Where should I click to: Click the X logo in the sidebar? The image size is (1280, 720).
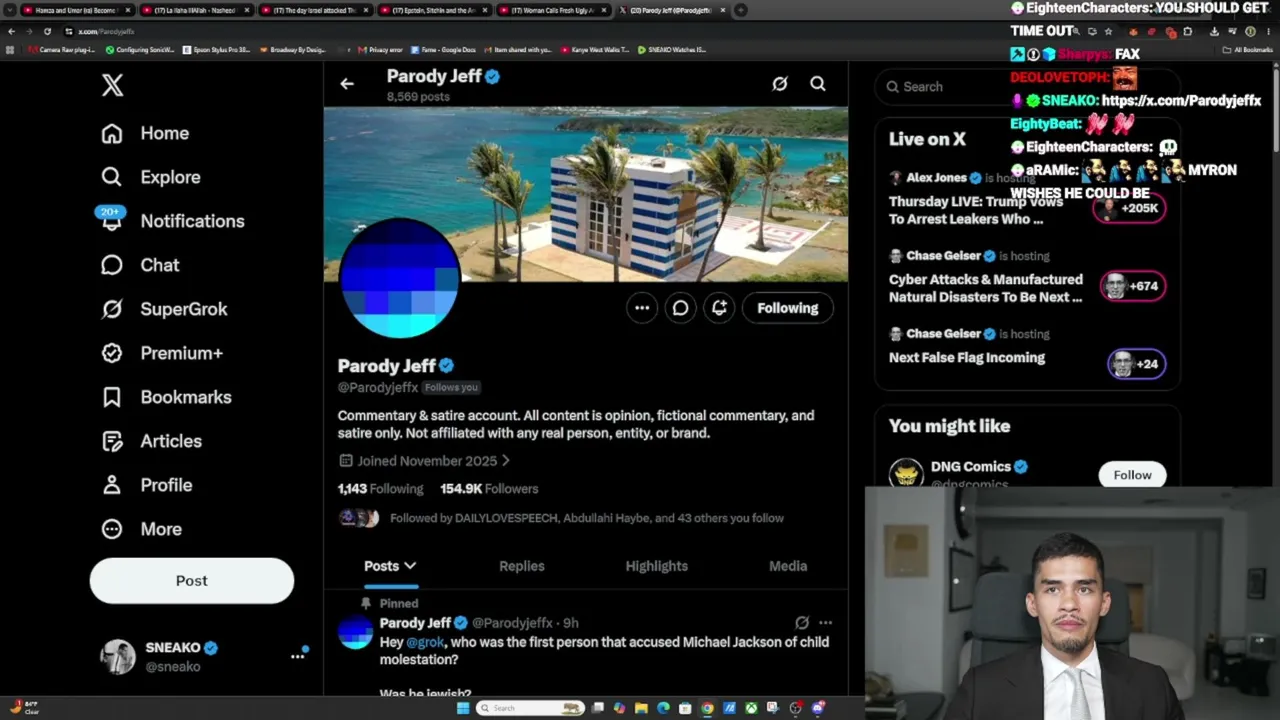pos(112,85)
